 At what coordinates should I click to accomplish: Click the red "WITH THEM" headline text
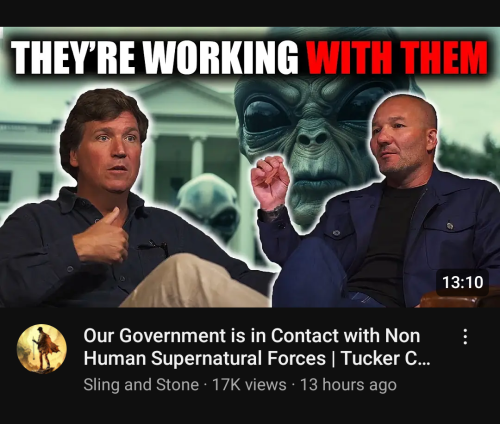pos(397,57)
